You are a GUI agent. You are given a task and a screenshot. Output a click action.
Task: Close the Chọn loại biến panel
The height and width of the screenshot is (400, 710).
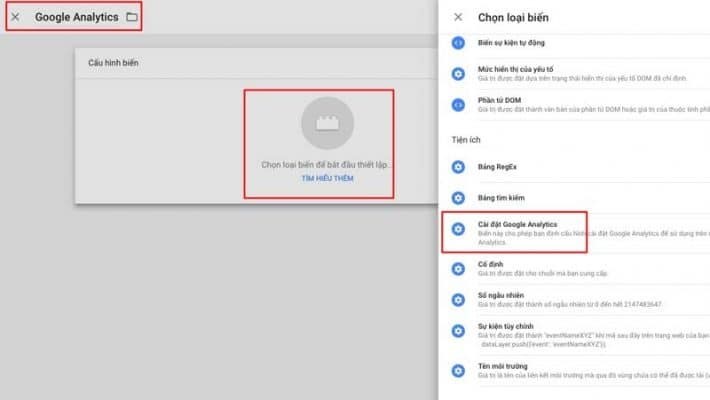point(458,17)
